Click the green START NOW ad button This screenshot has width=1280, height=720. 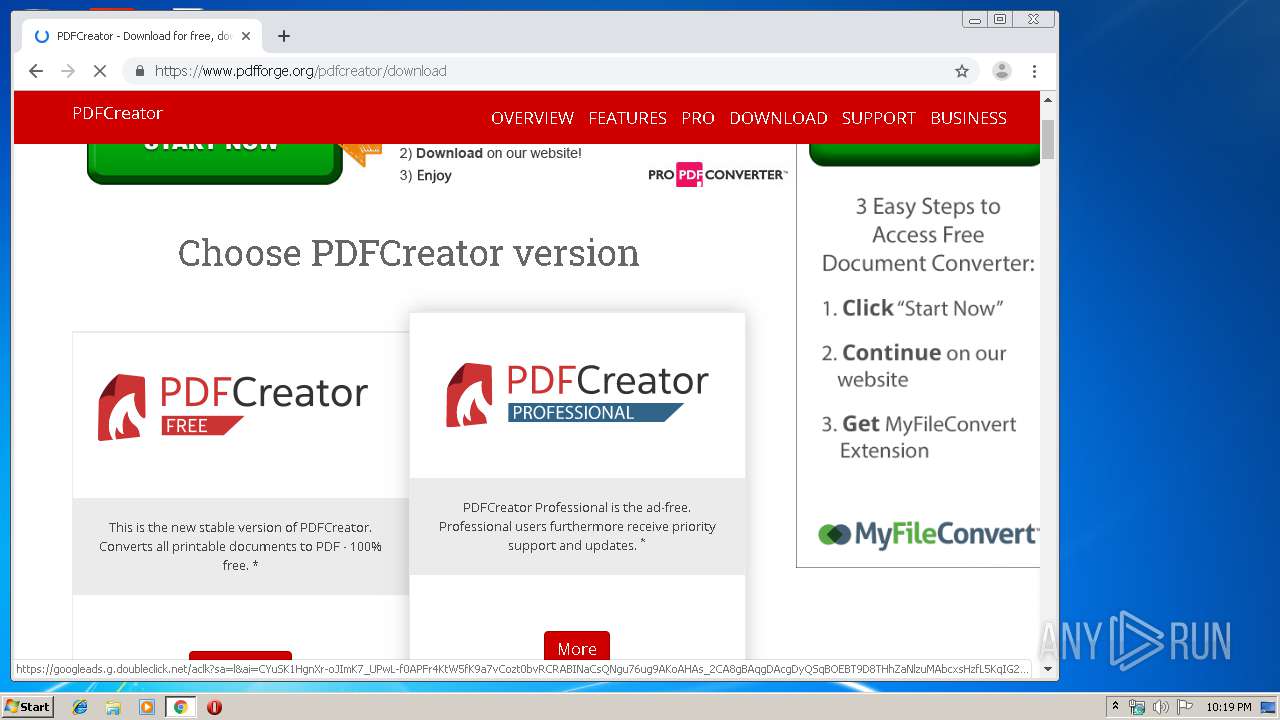[x=215, y=163]
